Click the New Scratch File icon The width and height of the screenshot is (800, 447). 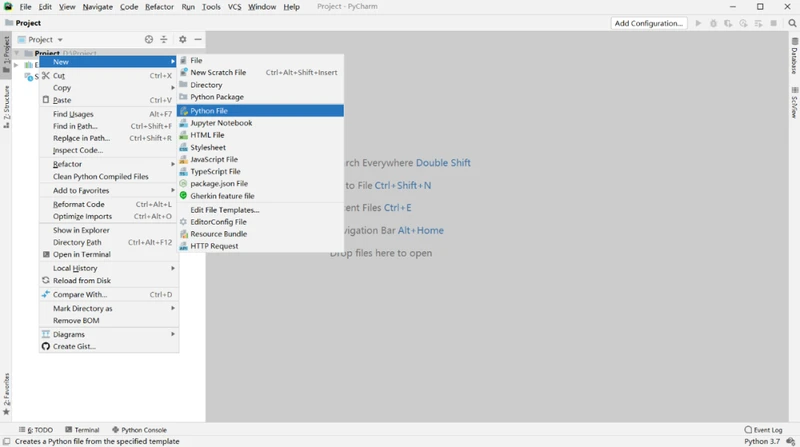(x=184, y=72)
